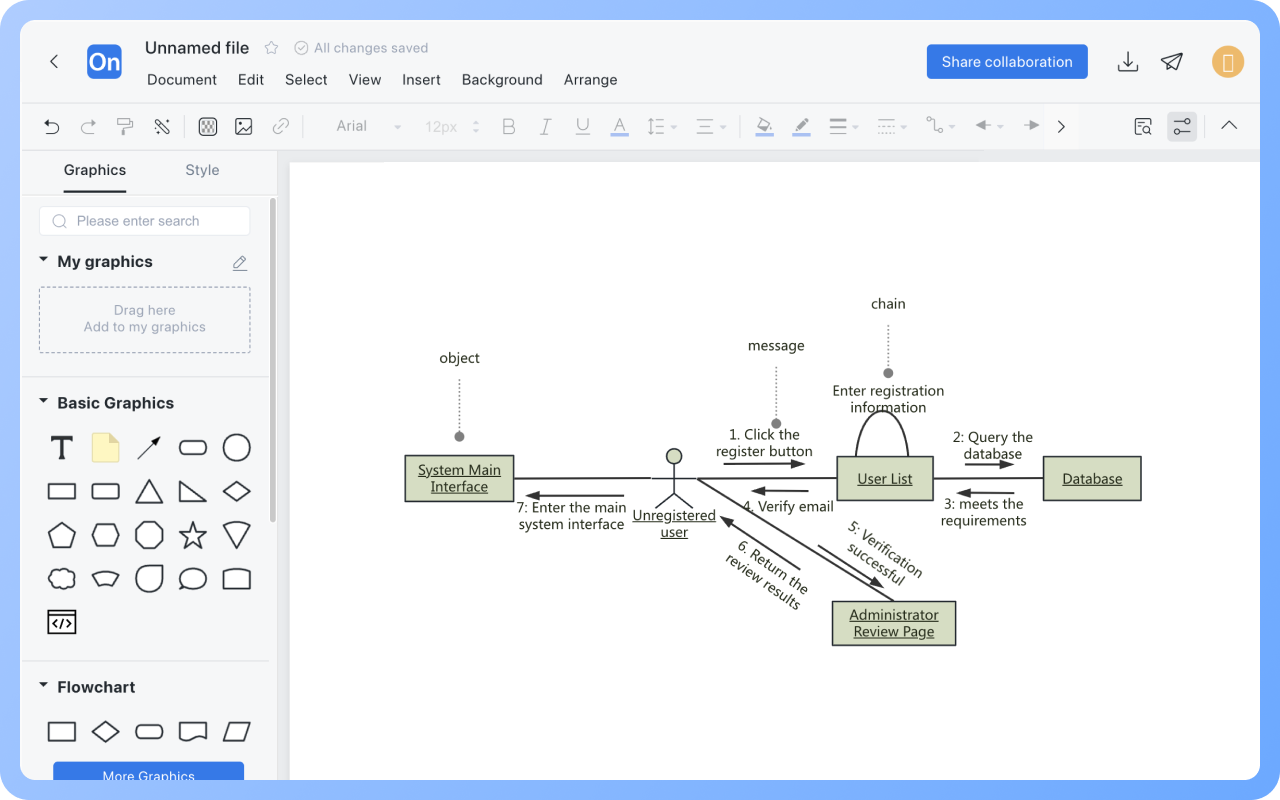Image resolution: width=1280 pixels, height=800 pixels.
Task: Click the clear format magic wand icon
Action: pos(161,126)
